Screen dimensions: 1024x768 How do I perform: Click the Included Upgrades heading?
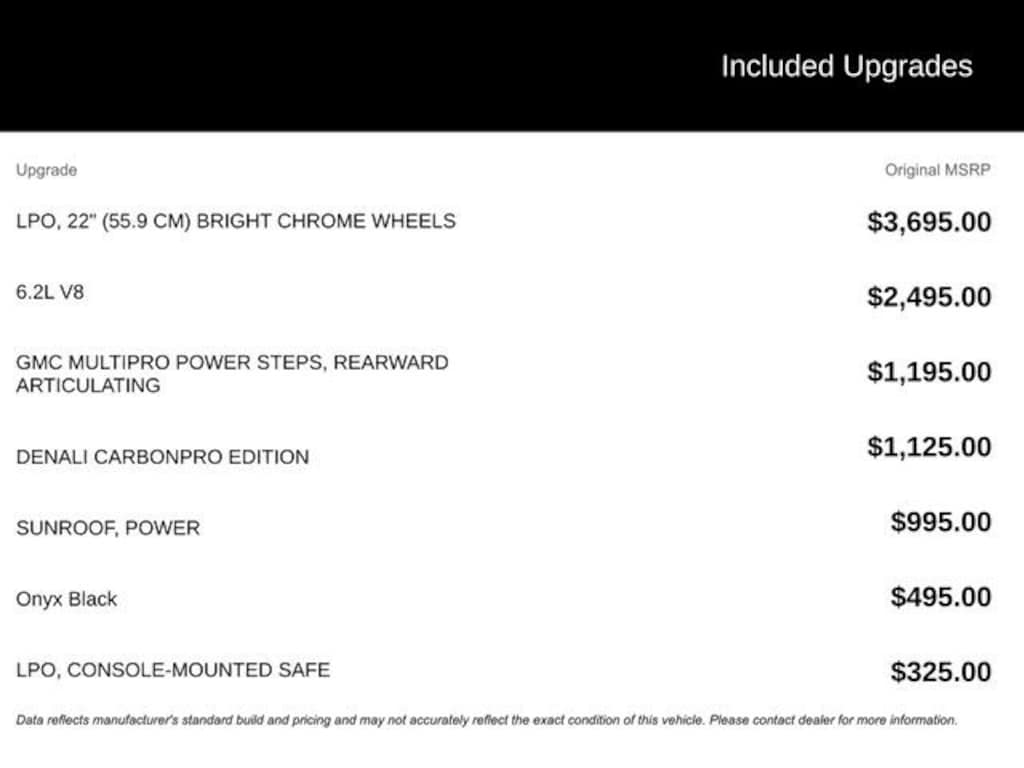[x=846, y=67]
